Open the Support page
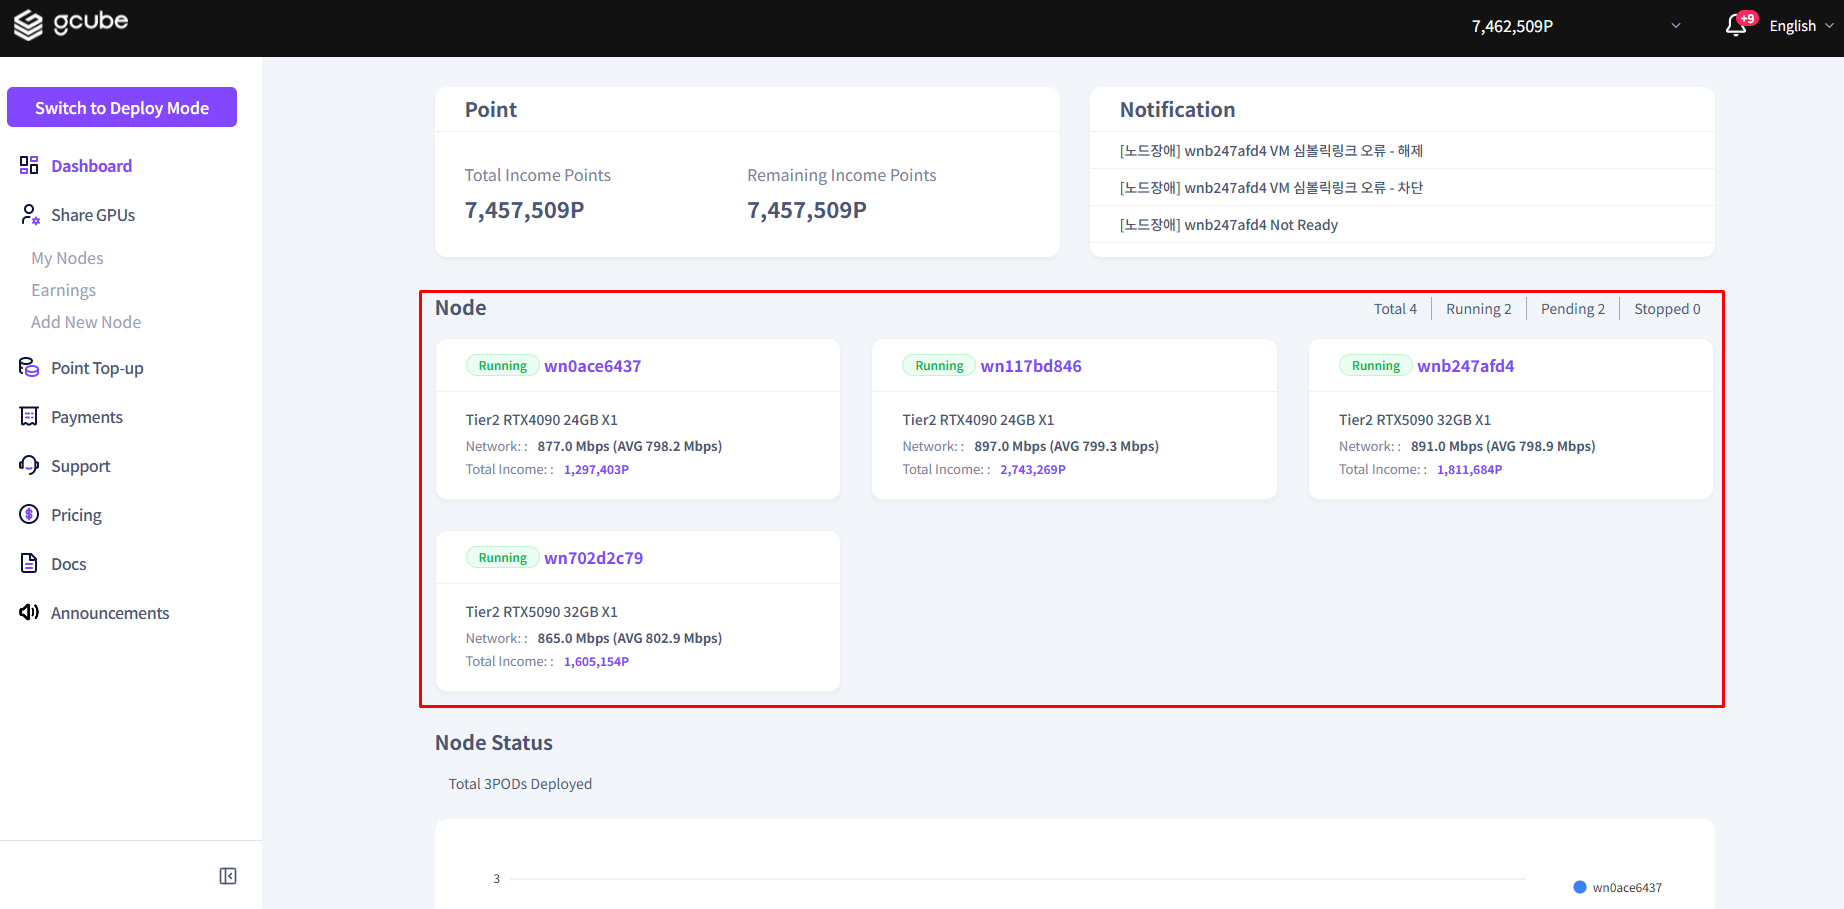This screenshot has height=909, width=1844. tap(80, 466)
